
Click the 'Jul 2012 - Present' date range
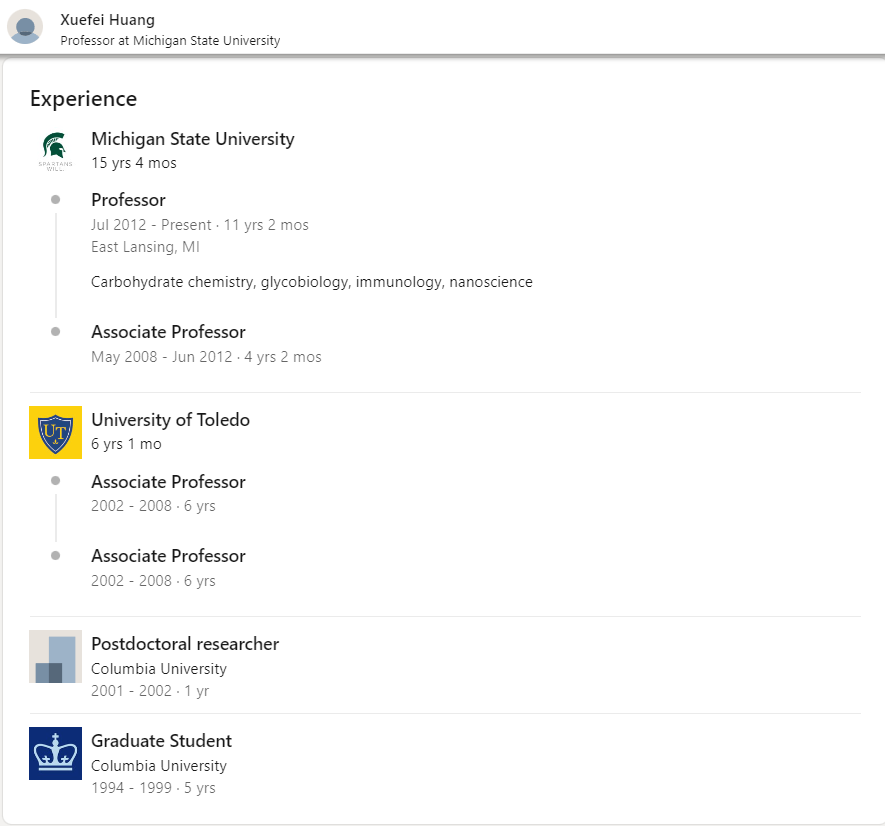coord(151,225)
